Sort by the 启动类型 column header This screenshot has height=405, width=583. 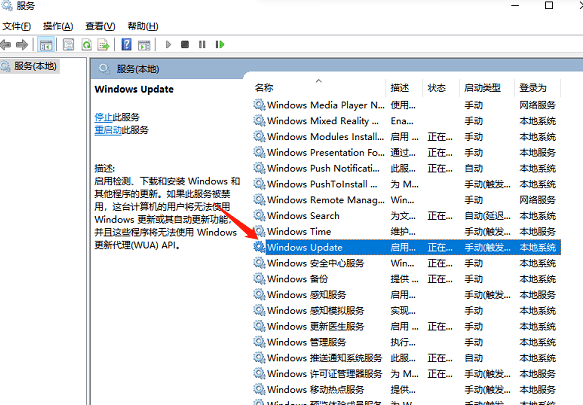point(482,88)
